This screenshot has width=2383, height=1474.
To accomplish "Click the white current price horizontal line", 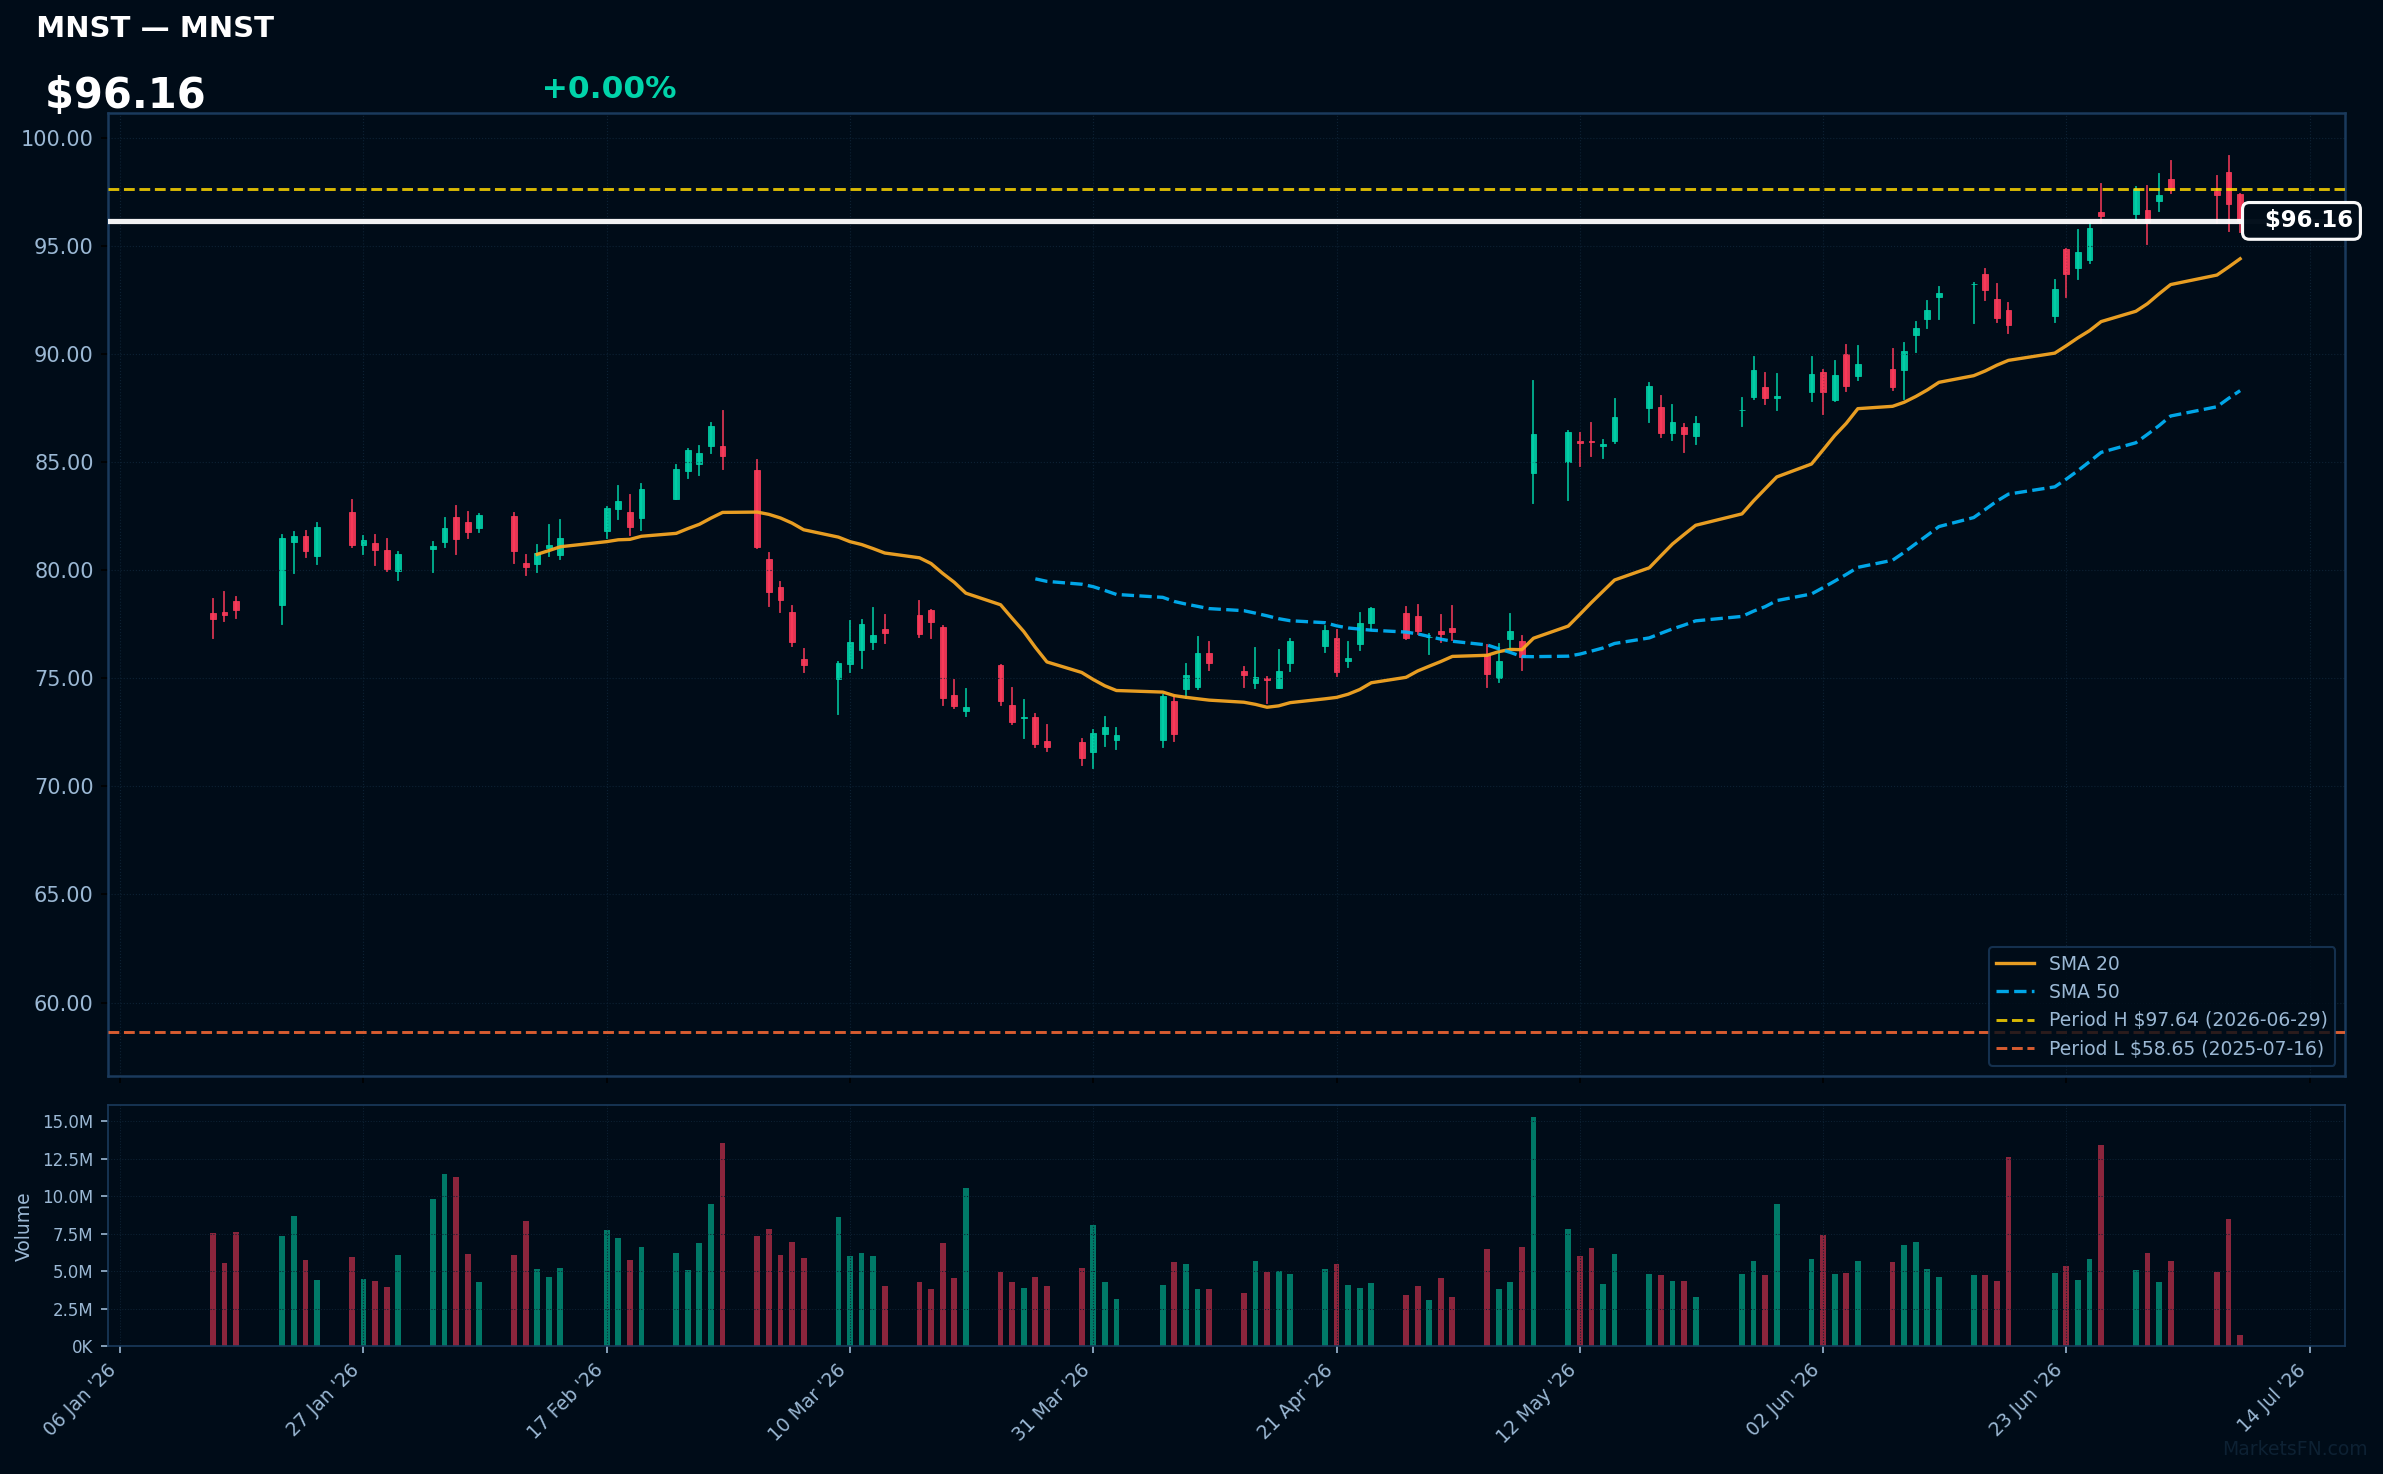I will pos(1175,221).
